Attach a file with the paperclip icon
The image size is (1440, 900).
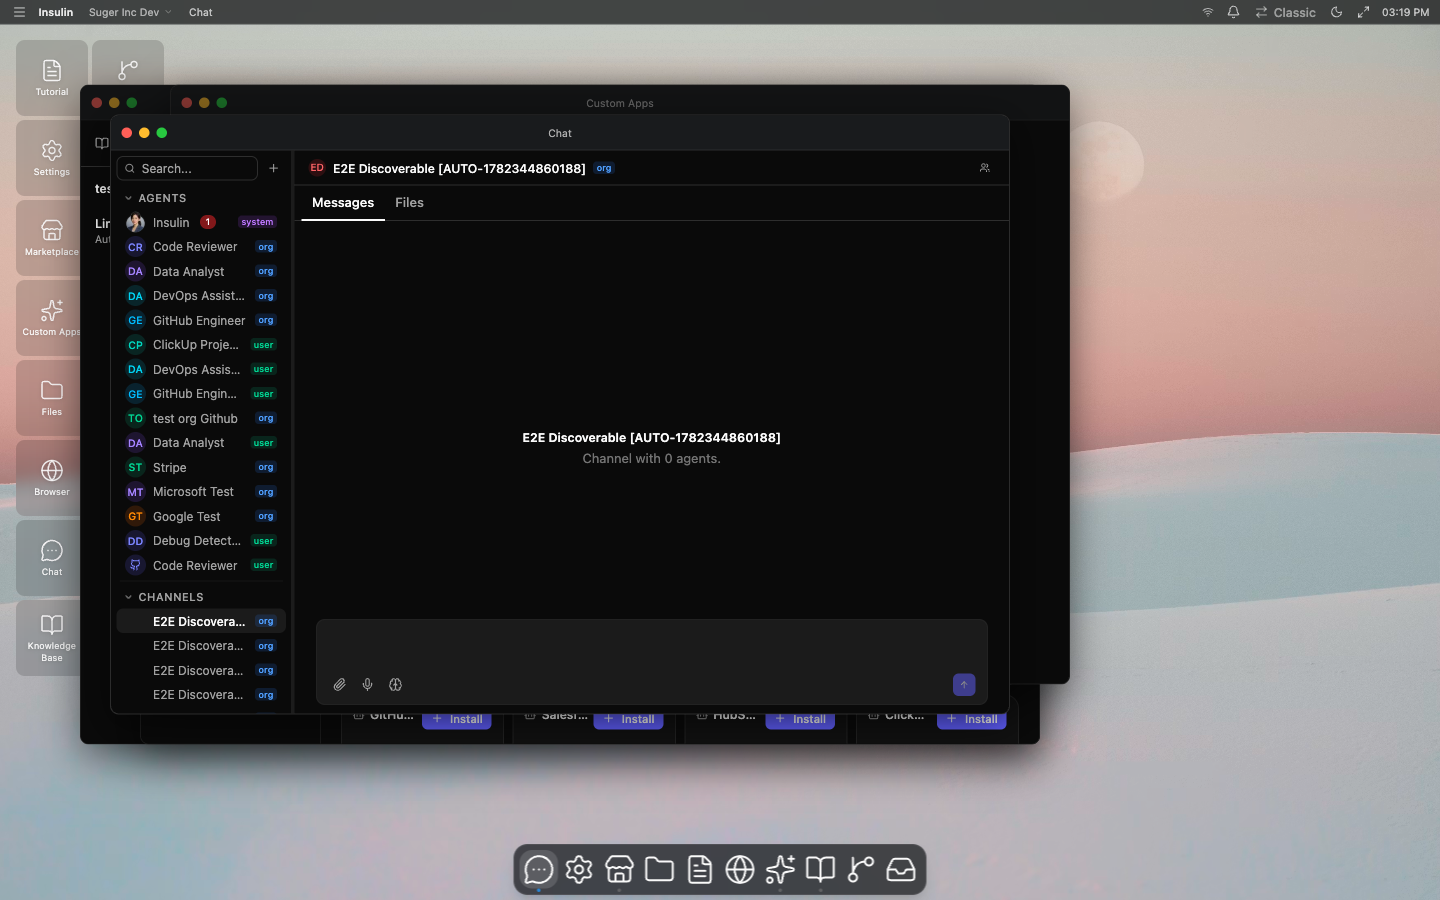point(339,685)
